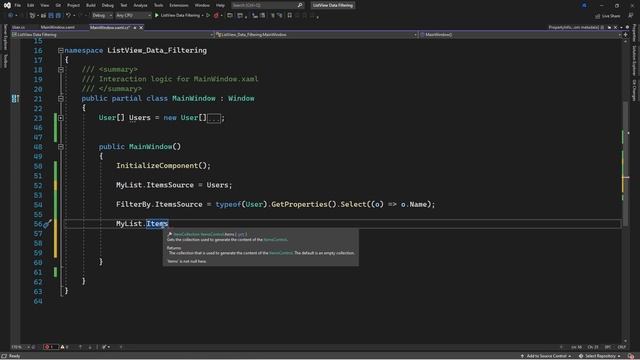The height and width of the screenshot is (360, 640).
Task: Click Start Without Debugging outline arrow
Action: 208,16
